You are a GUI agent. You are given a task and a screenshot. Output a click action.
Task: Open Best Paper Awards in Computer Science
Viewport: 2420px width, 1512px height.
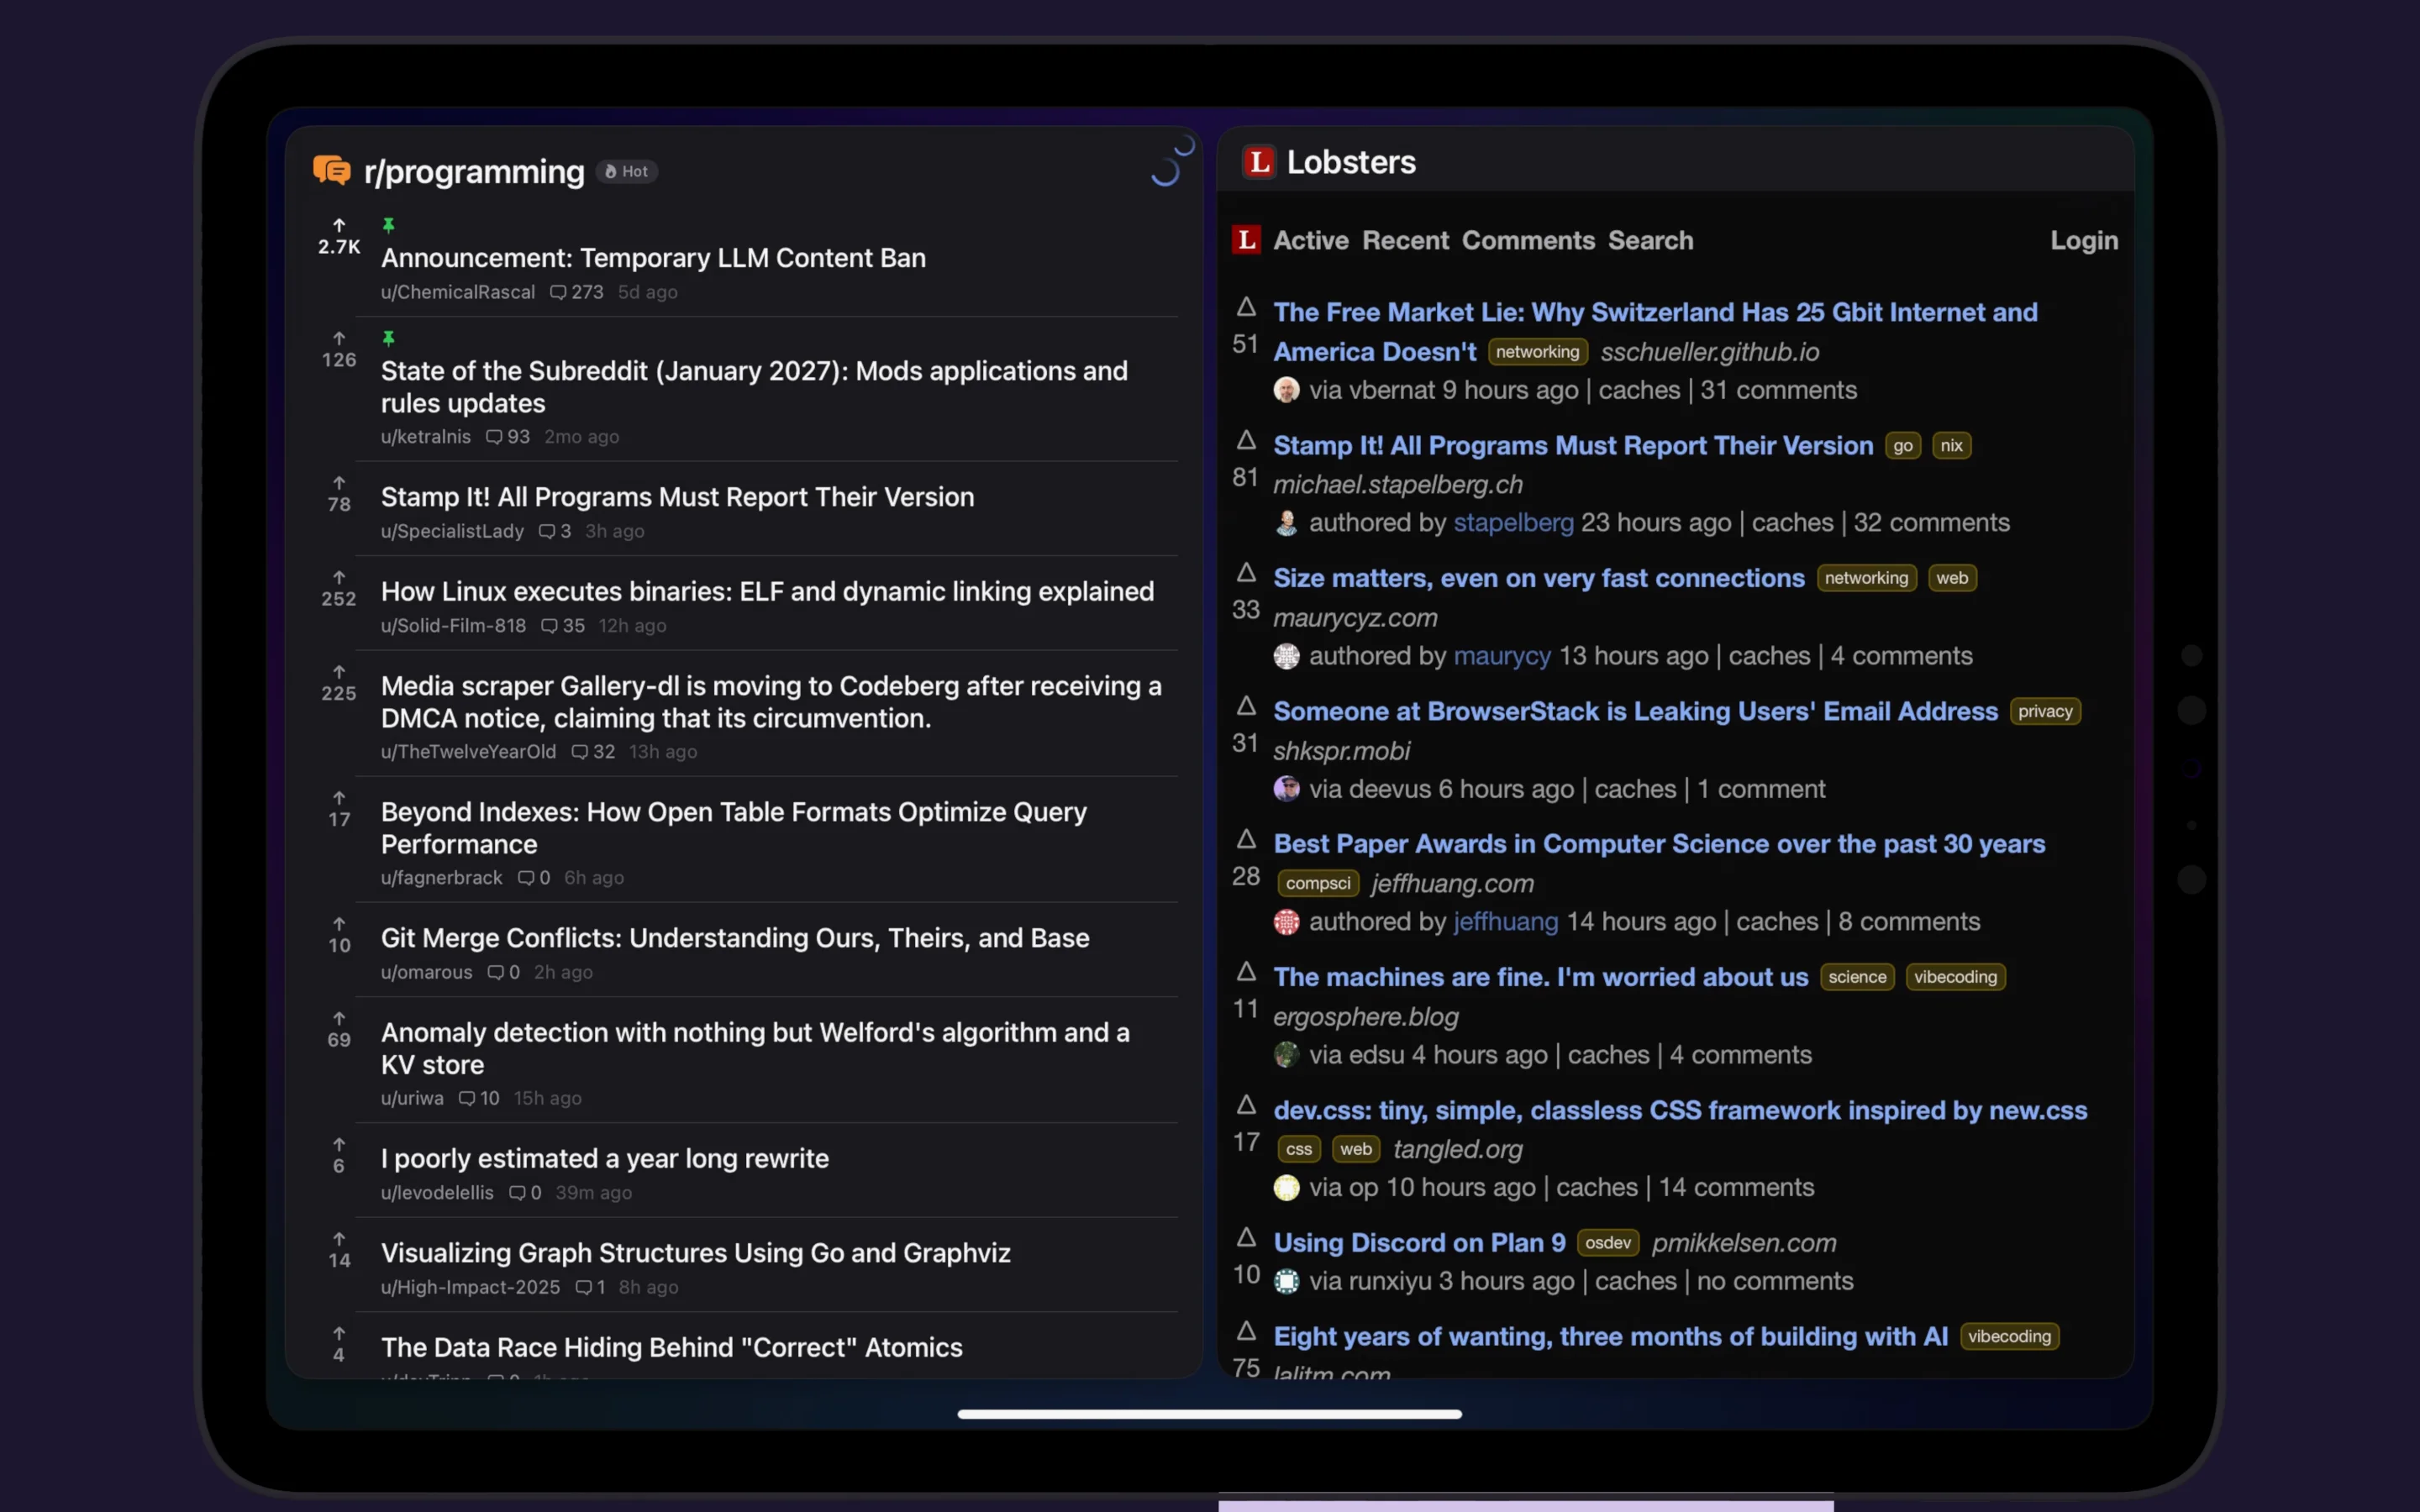click(1659, 844)
